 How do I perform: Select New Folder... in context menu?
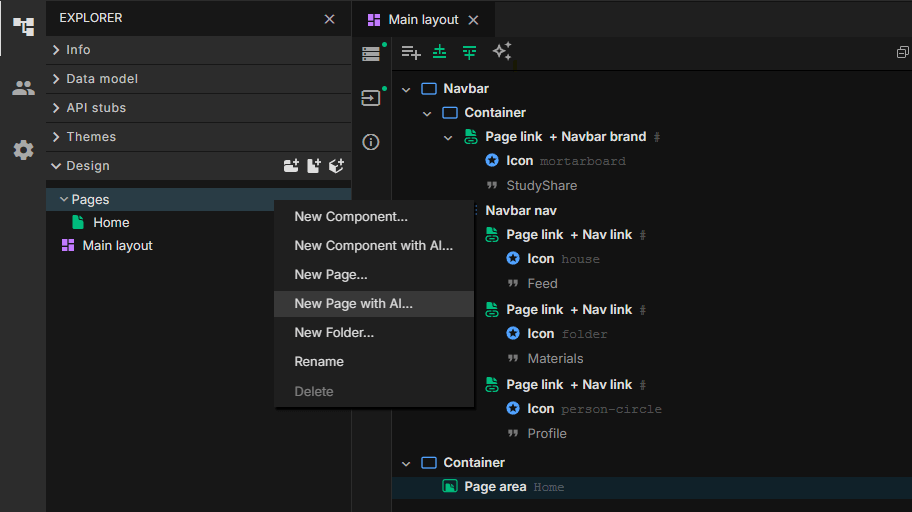(334, 333)
